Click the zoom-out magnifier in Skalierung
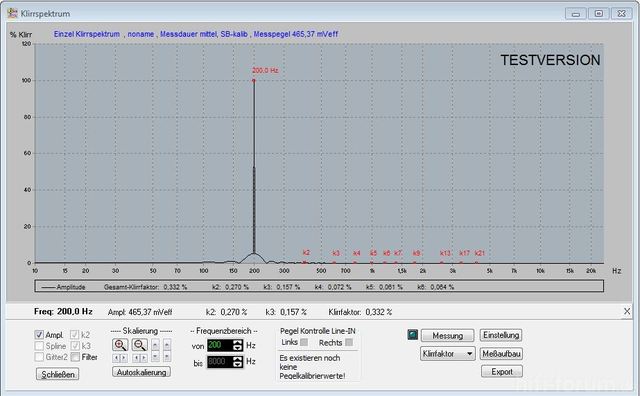640x396 pixels. click(x=140, y=345)
